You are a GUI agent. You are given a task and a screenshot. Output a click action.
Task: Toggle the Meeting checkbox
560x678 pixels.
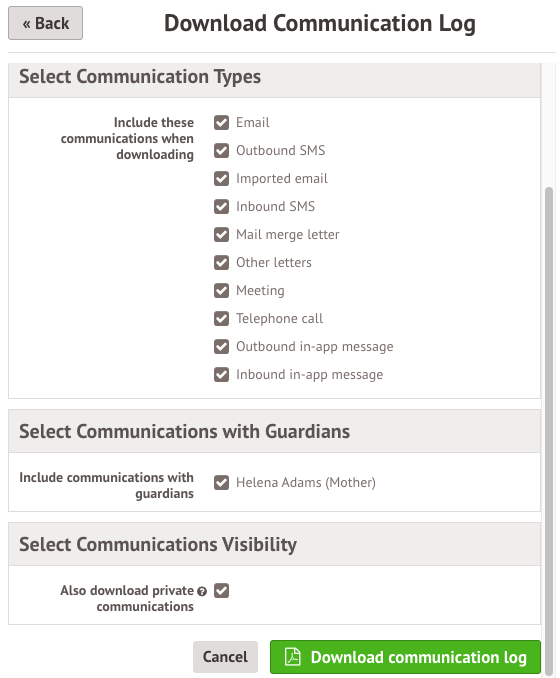[221, 291]
